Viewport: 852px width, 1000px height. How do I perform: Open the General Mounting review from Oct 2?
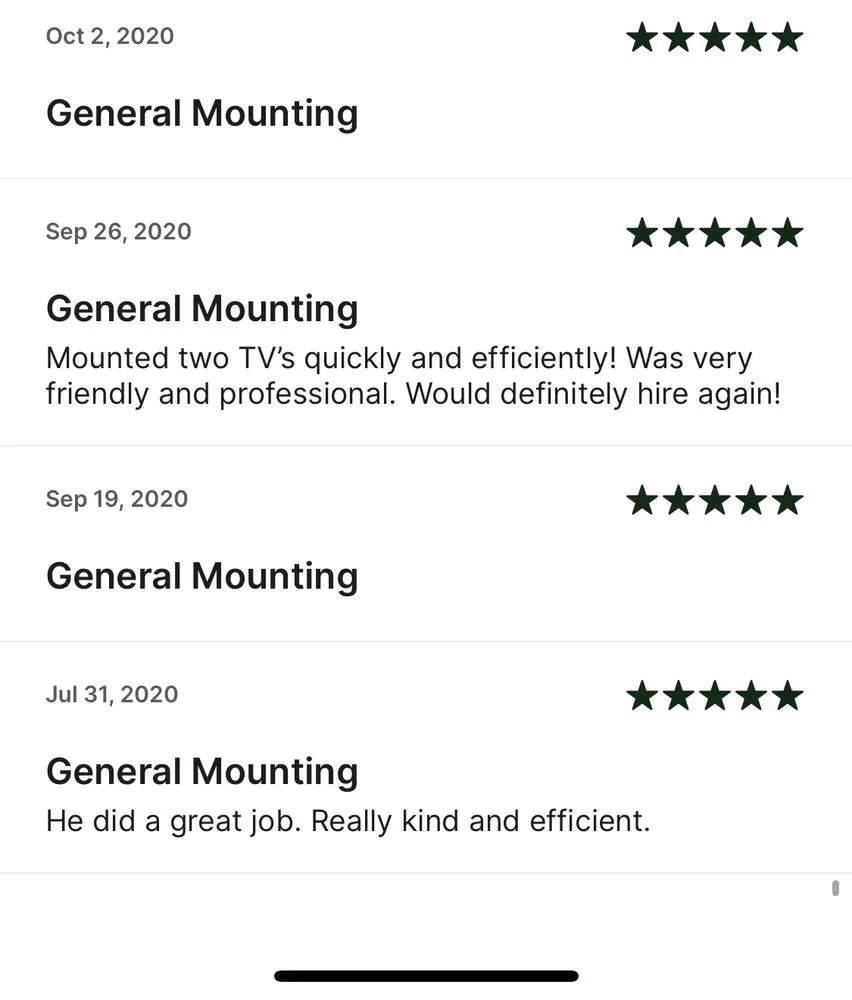click(x=202, y=114)
